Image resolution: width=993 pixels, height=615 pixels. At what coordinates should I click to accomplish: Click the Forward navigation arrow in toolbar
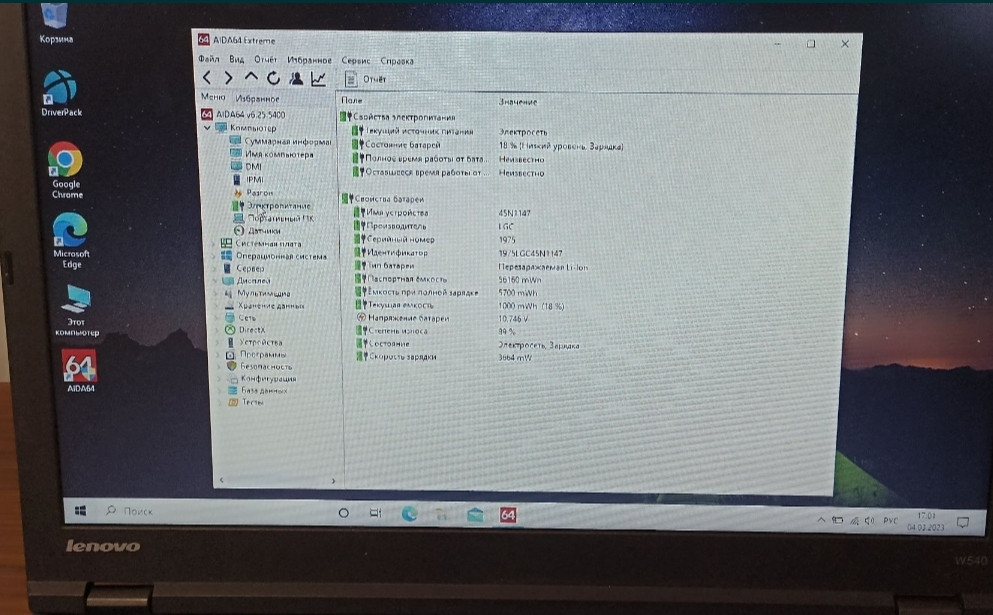point(229,78)
